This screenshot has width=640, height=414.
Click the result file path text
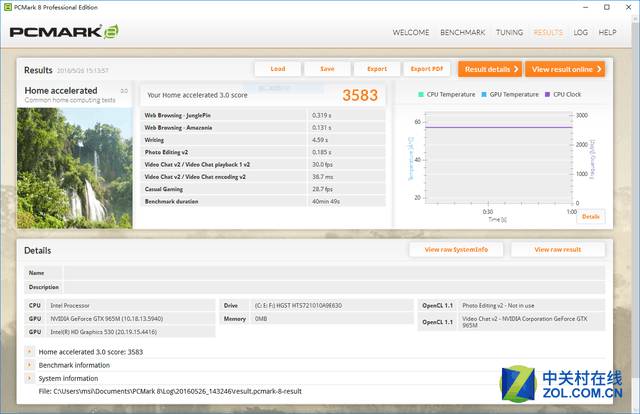170,391
